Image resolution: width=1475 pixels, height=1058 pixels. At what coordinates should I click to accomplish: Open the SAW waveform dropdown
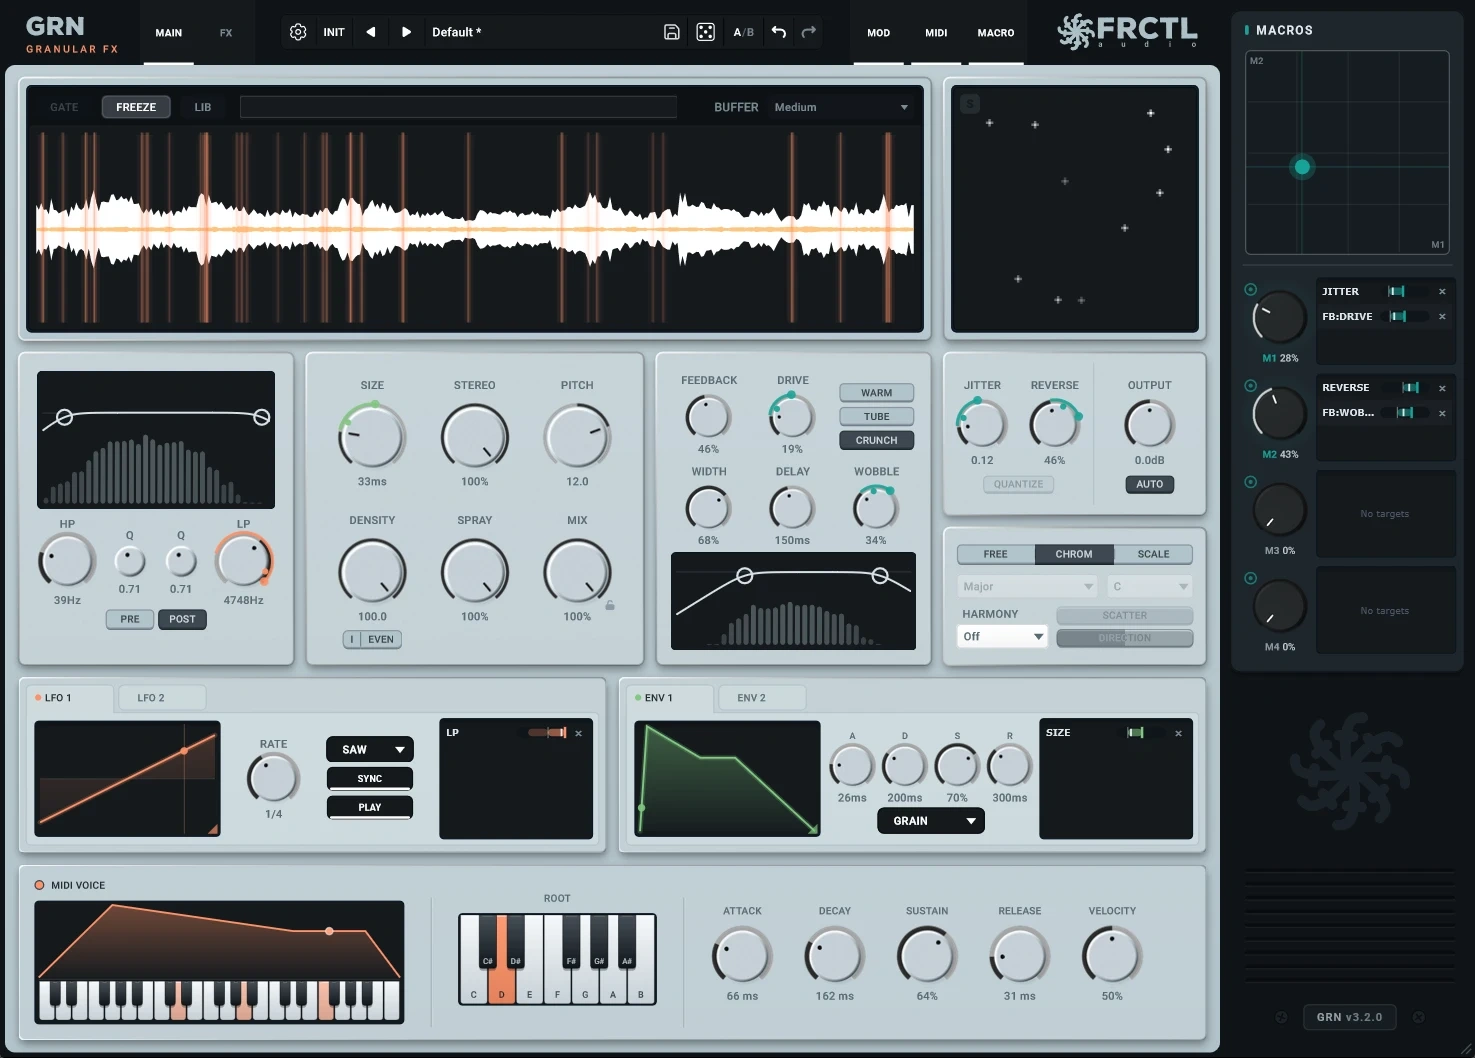click(x=370, y=749)
